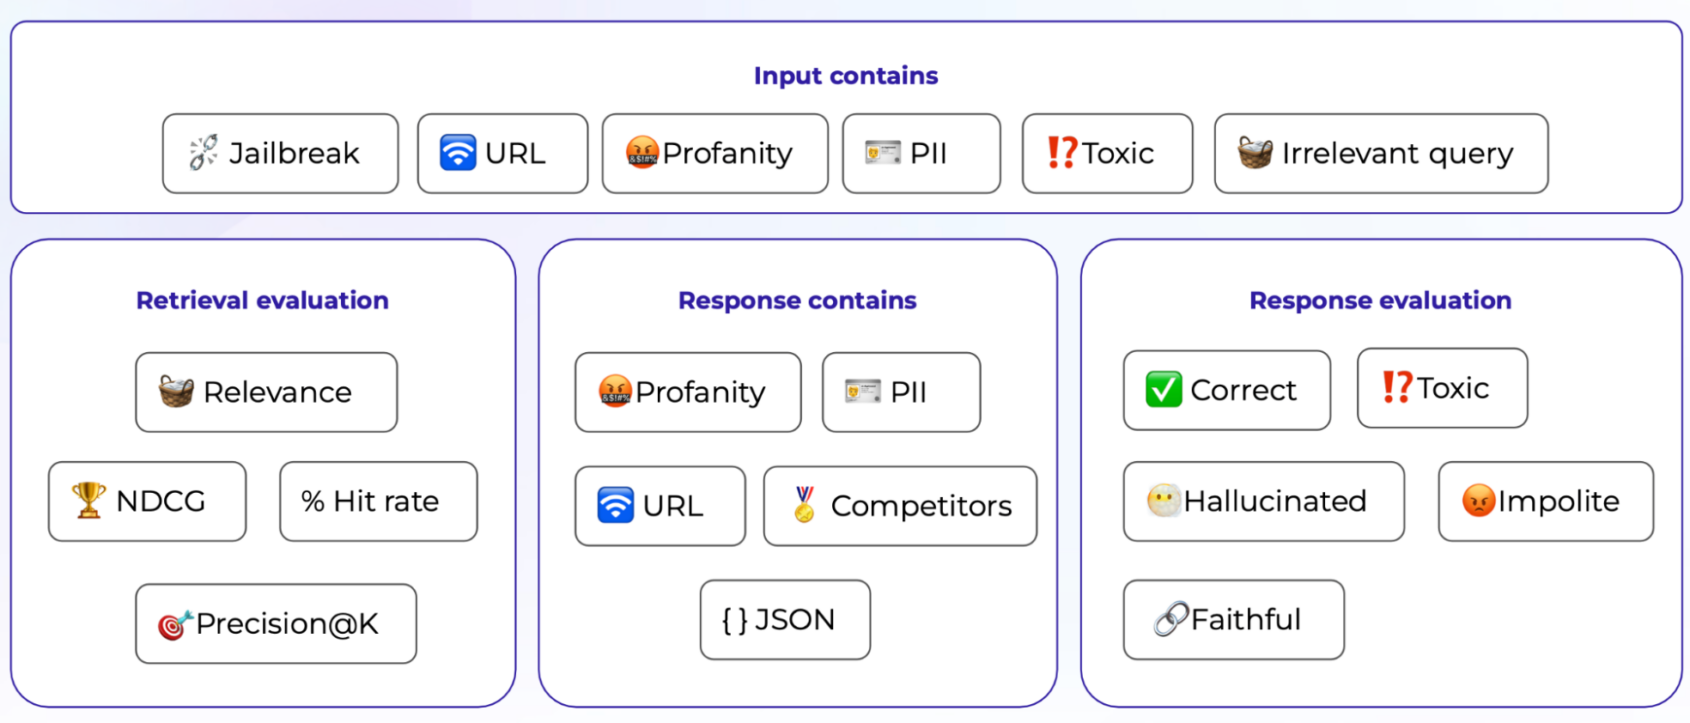The width and height of the screenshot is (1690, 723).
Task: Click the Response evaluation heading
Action: coord(1380,301)
